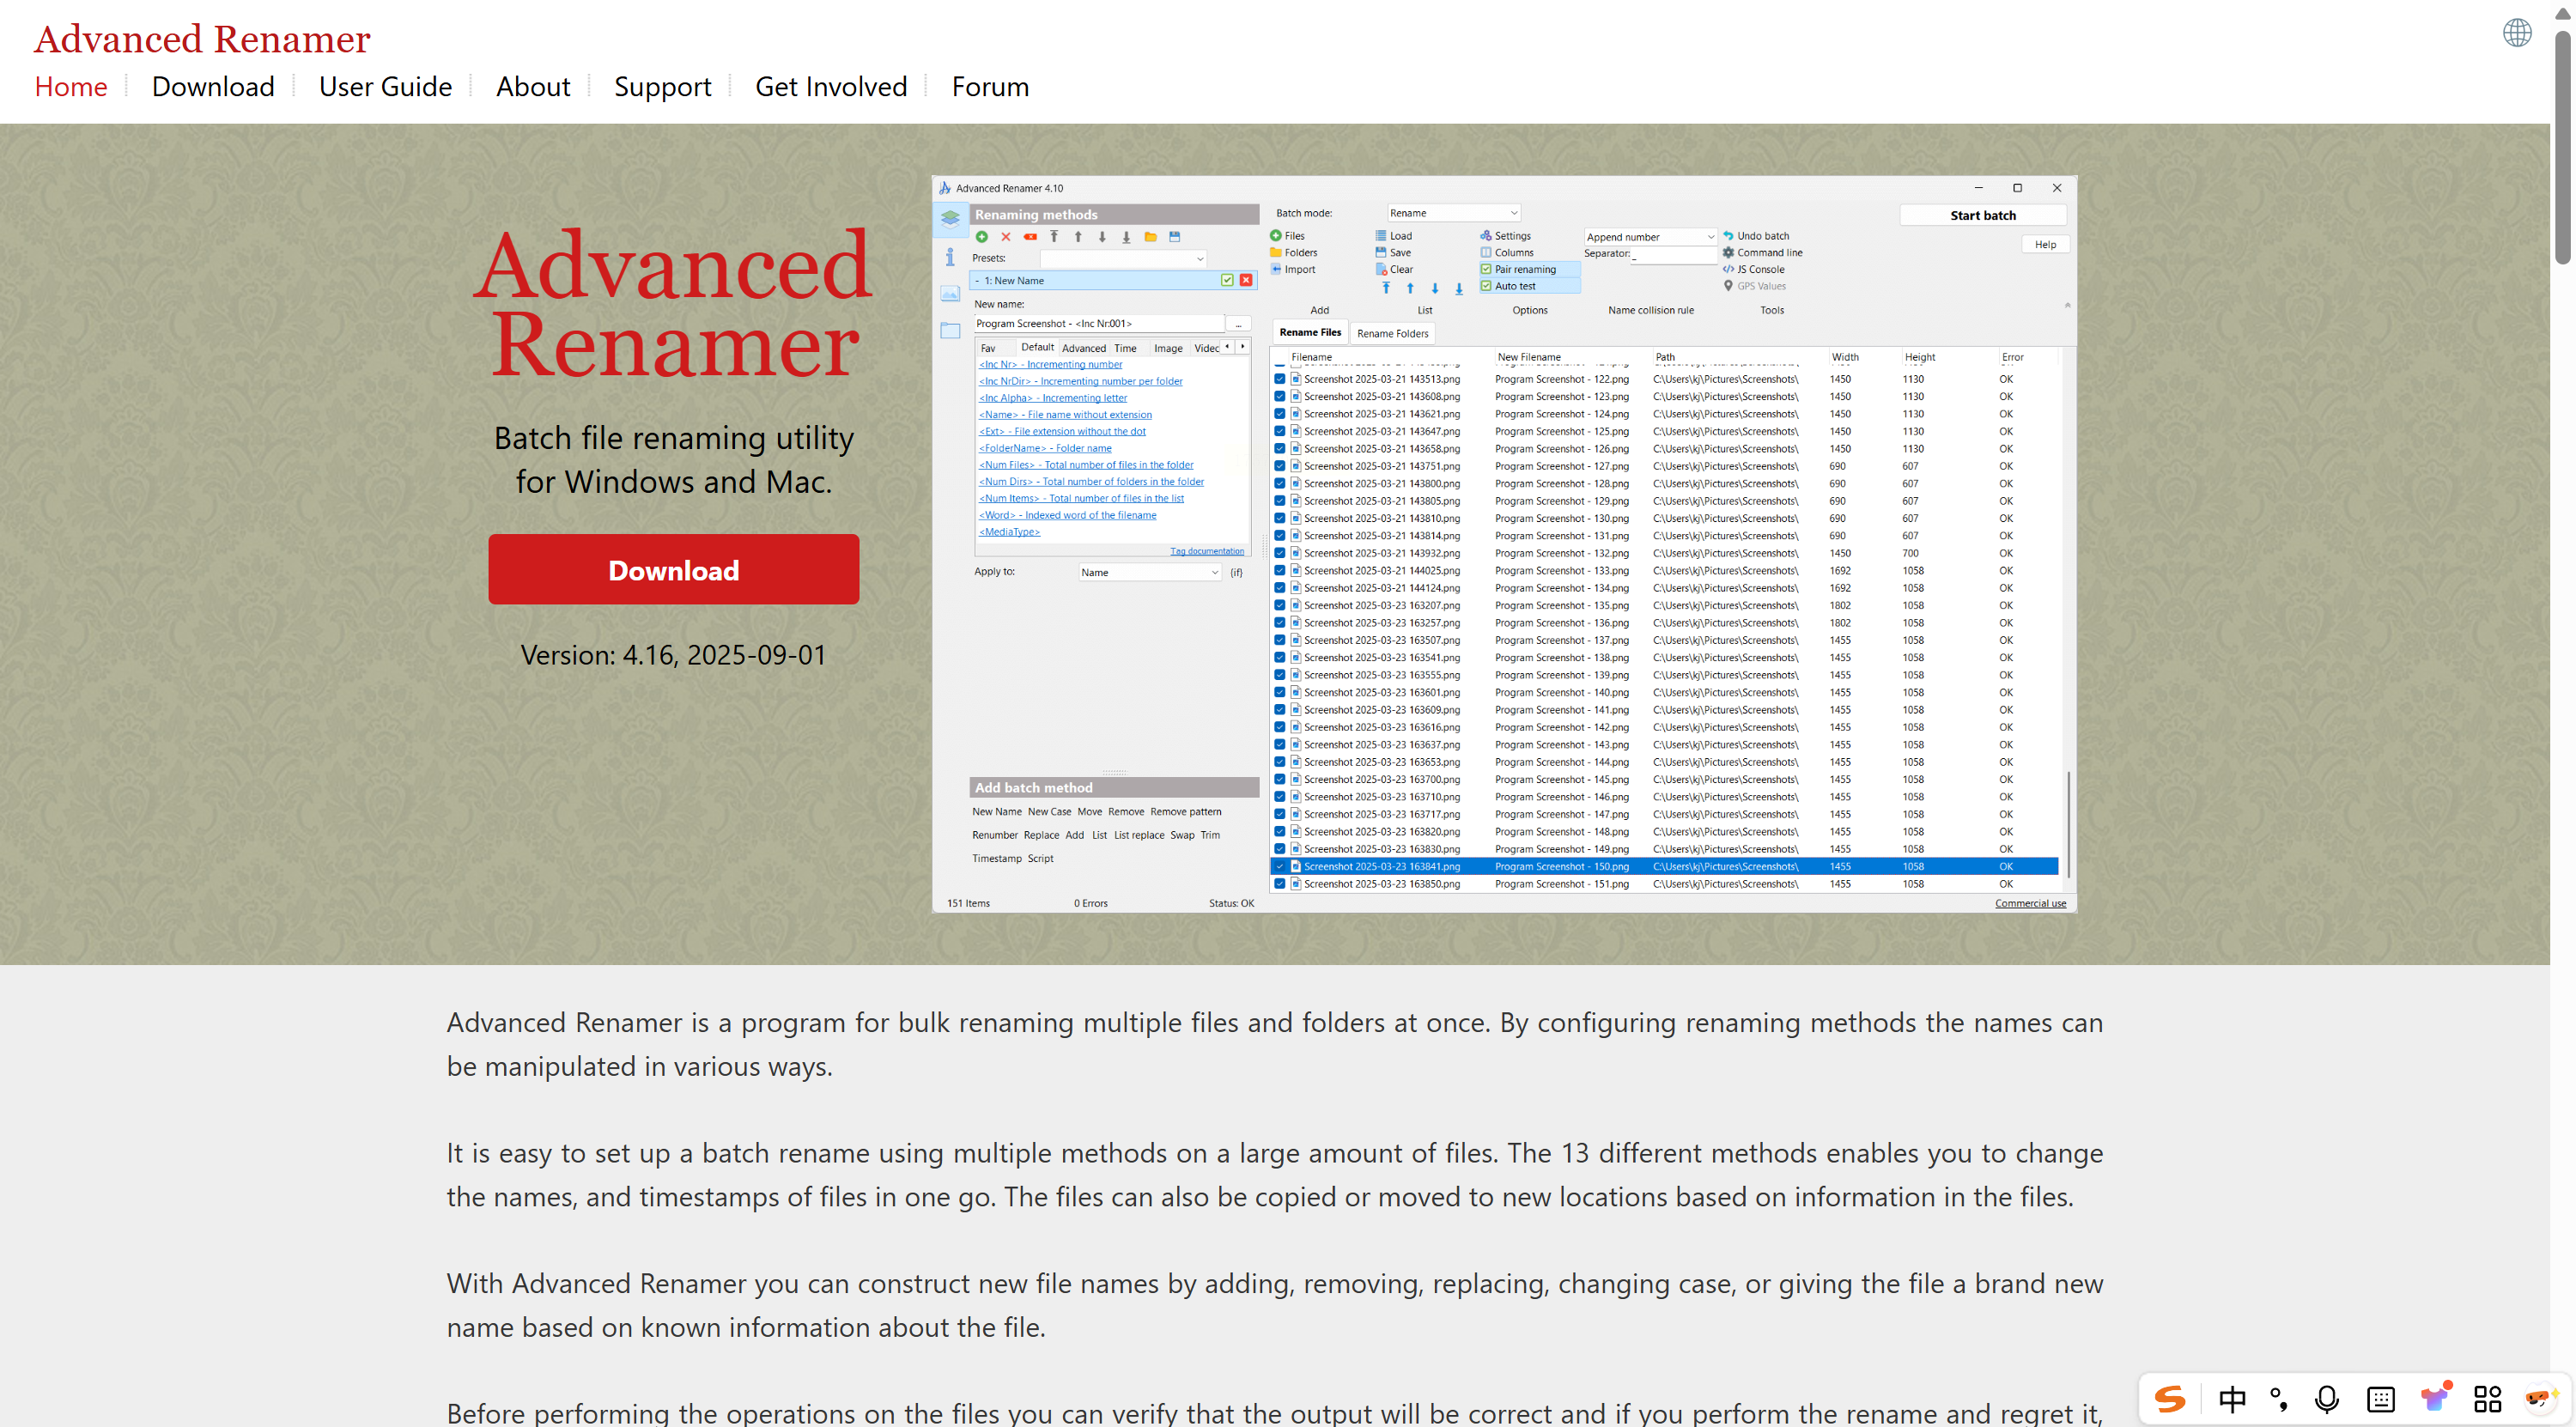This screenshot has height=1427, width=2576.
Task: Save preset with the blue floppy icon
Action: tap(1175, 237)
